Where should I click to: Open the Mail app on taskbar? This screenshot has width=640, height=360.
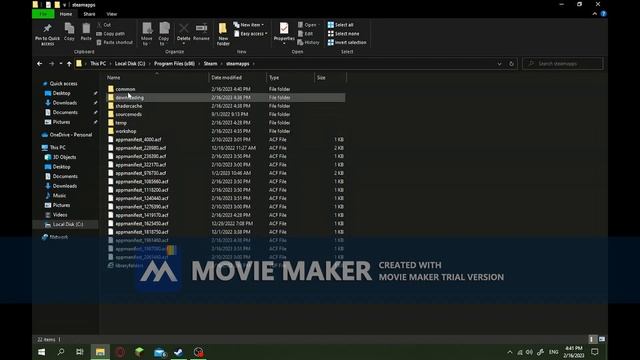[160, 352]
